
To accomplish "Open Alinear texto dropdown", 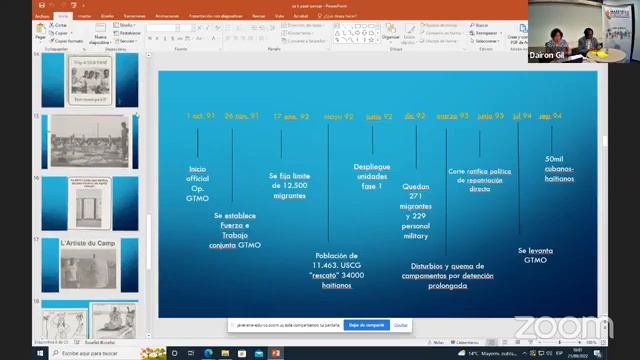I will tap(298, 33).
